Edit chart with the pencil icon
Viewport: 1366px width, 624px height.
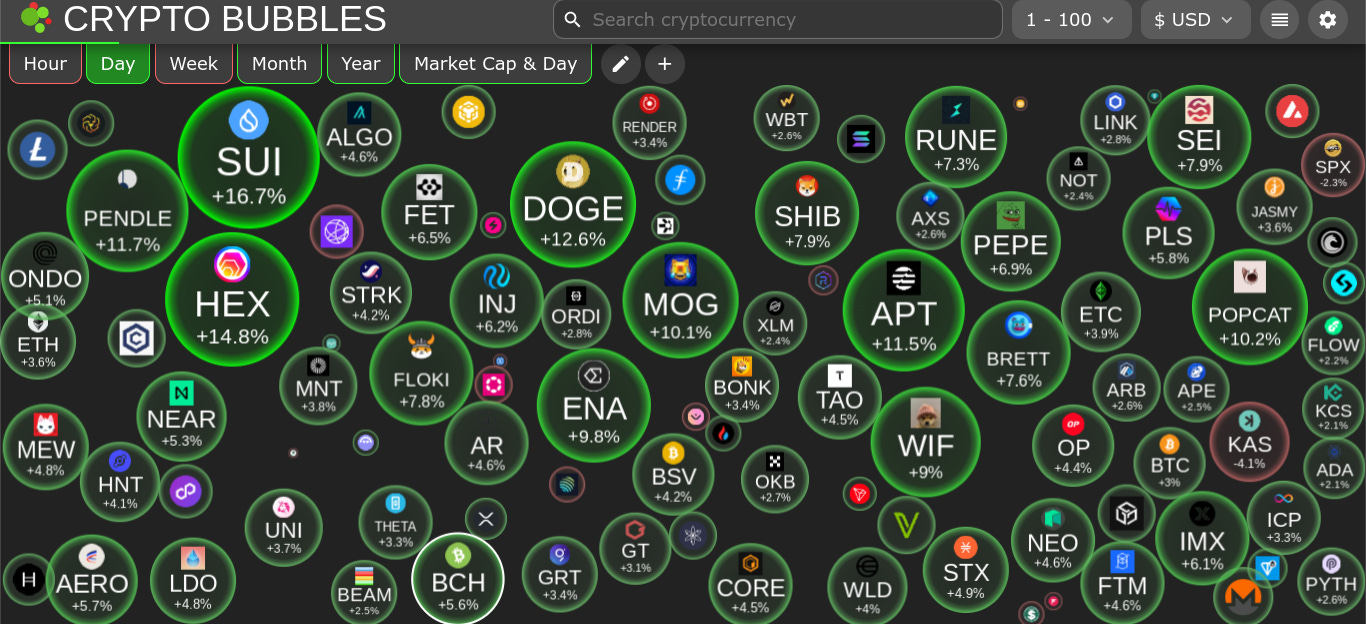pyautogui.click(x=620, y=64)
